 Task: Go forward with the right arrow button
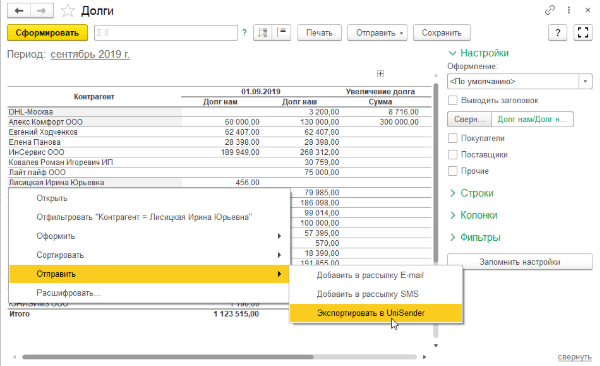click(x=41, y=11)
